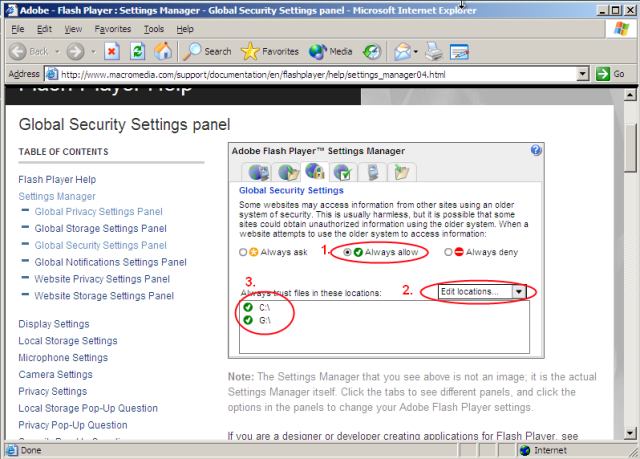Open Privacy Pop-Up Question link

pyautogui.click(x=73, y=425)
